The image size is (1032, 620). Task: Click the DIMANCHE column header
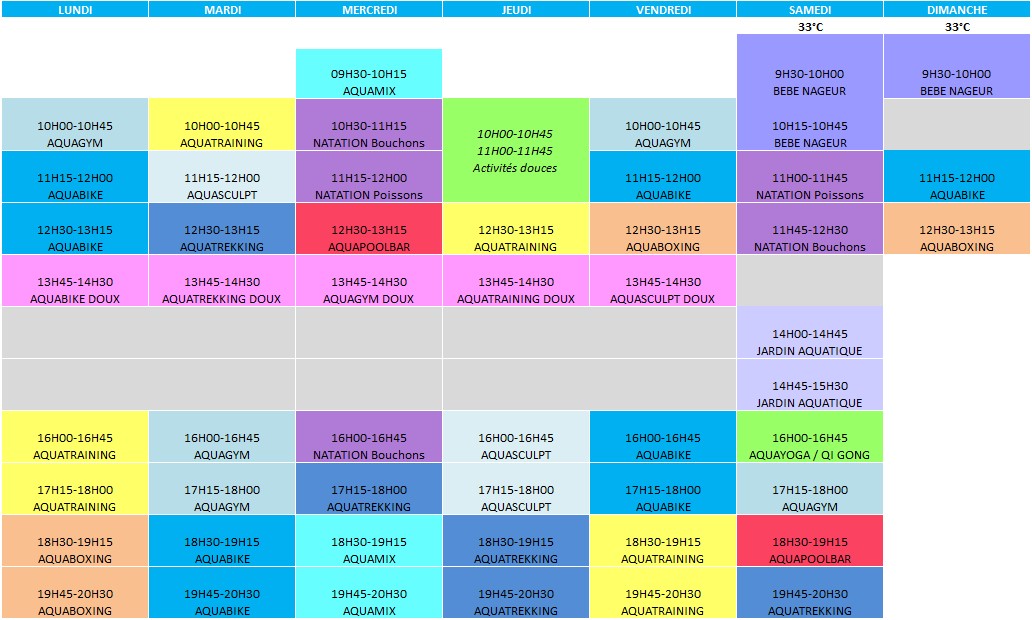click(957, 9)
